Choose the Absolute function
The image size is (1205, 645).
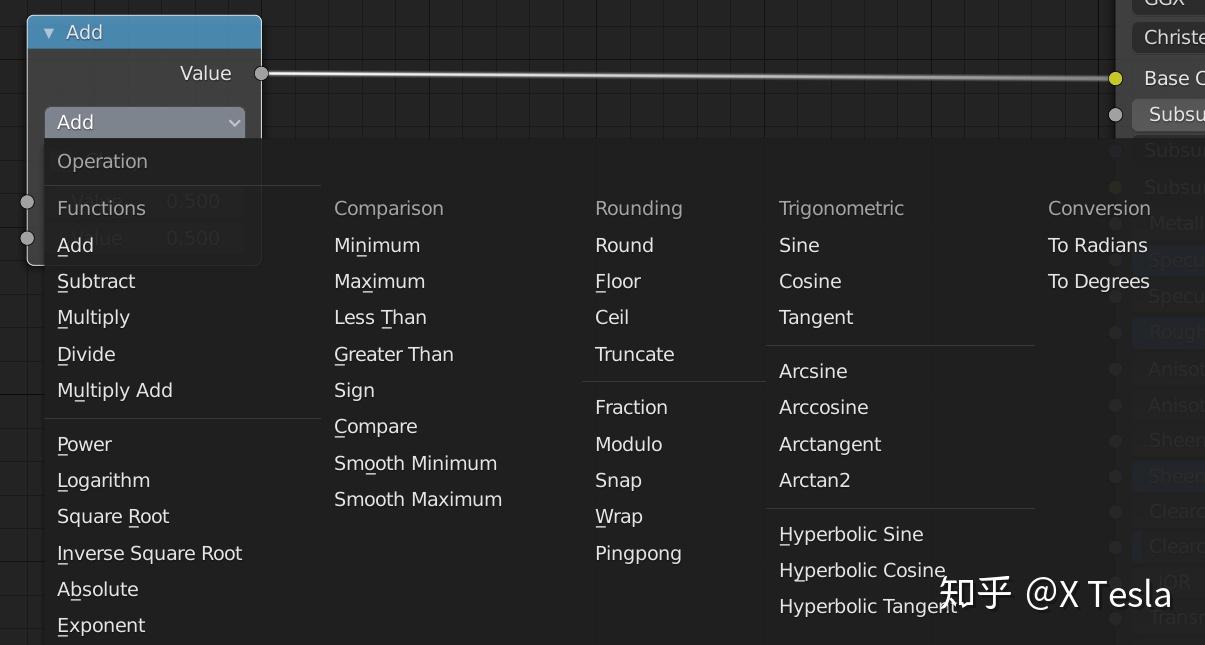pyautogui.click(x=98, y=589)
